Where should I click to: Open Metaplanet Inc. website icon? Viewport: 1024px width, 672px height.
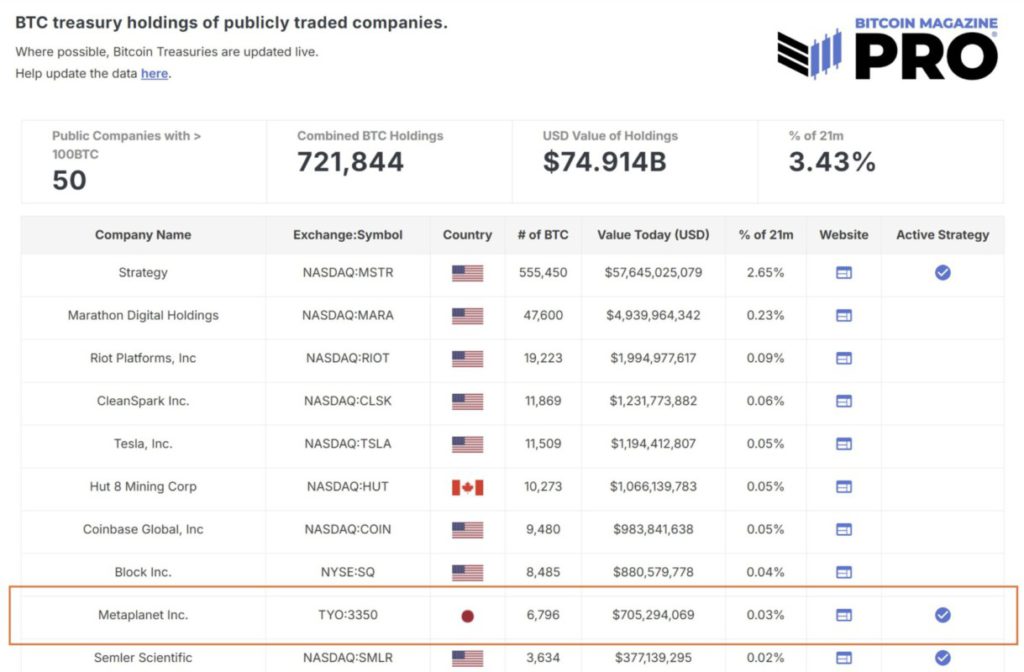[844, 615]
